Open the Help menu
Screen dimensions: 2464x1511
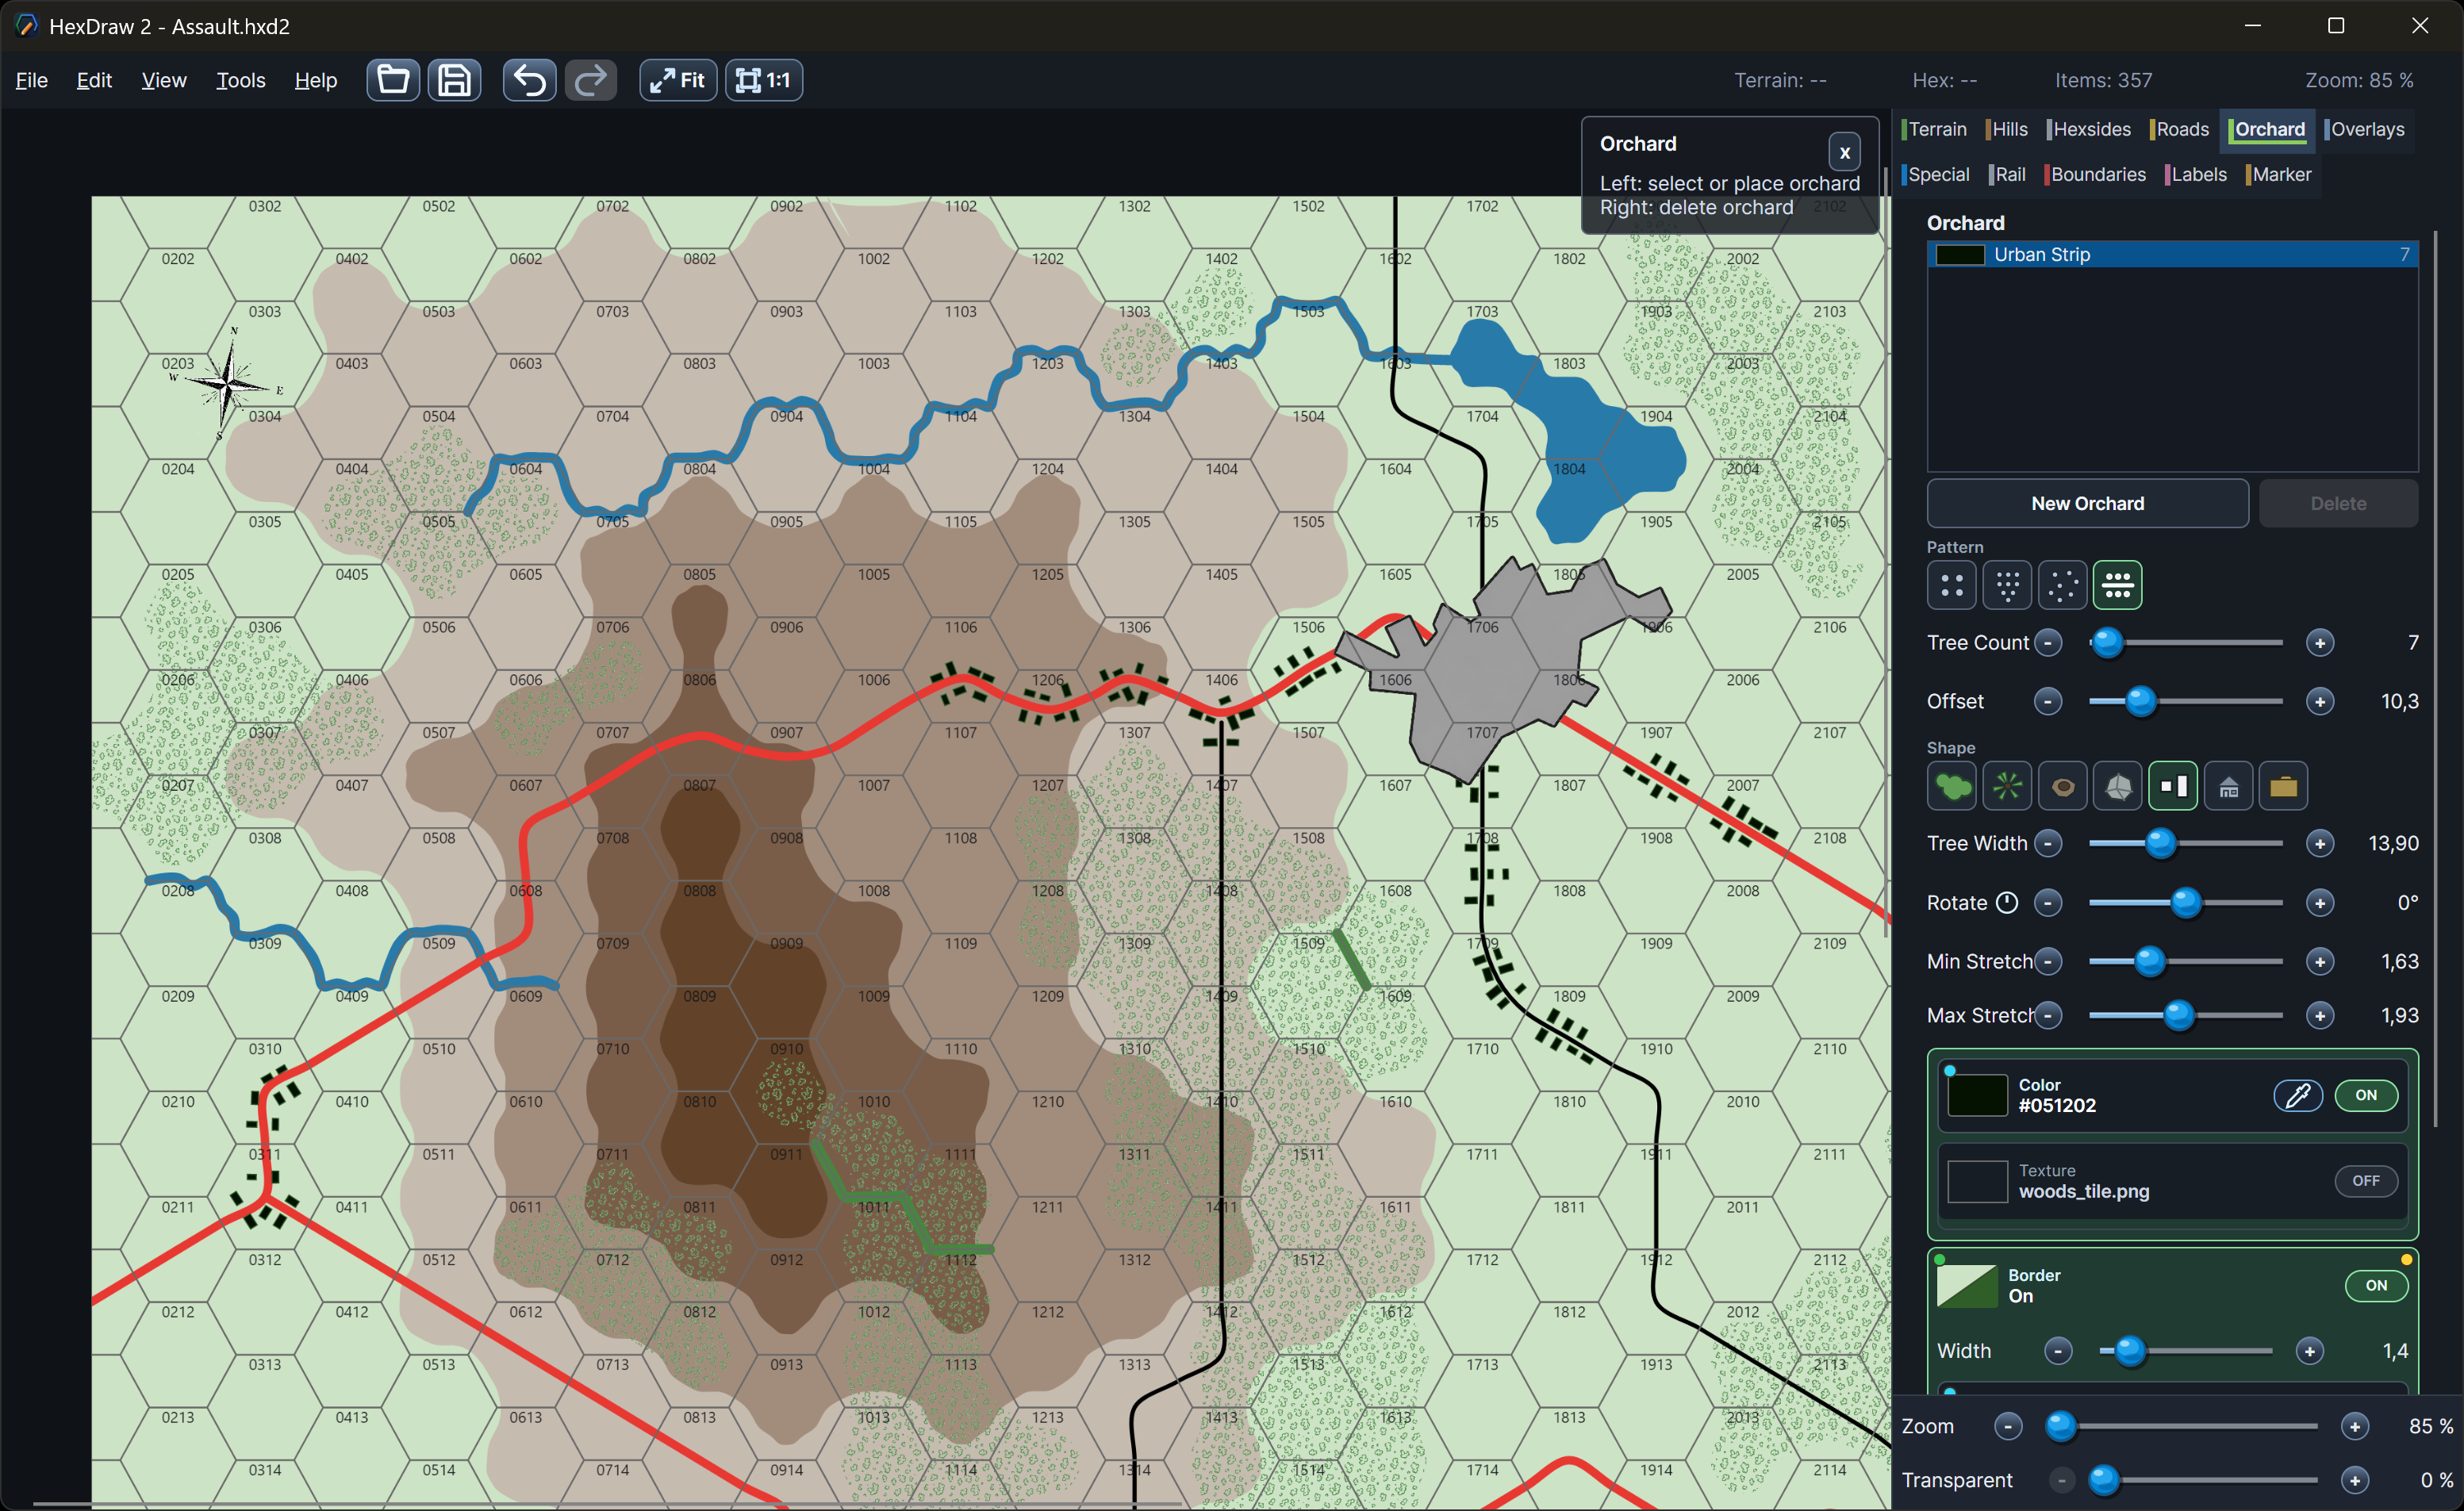[316, 80]
